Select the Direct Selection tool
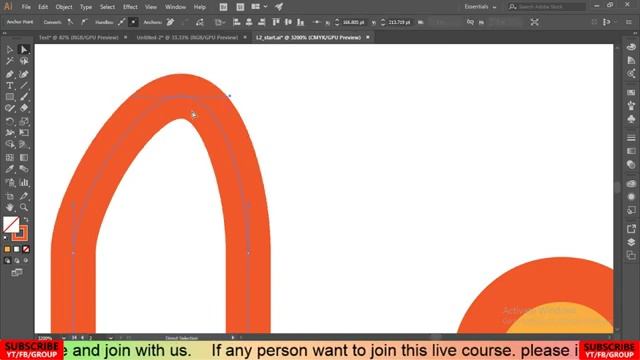640x360 pixels. coord(24,50)
